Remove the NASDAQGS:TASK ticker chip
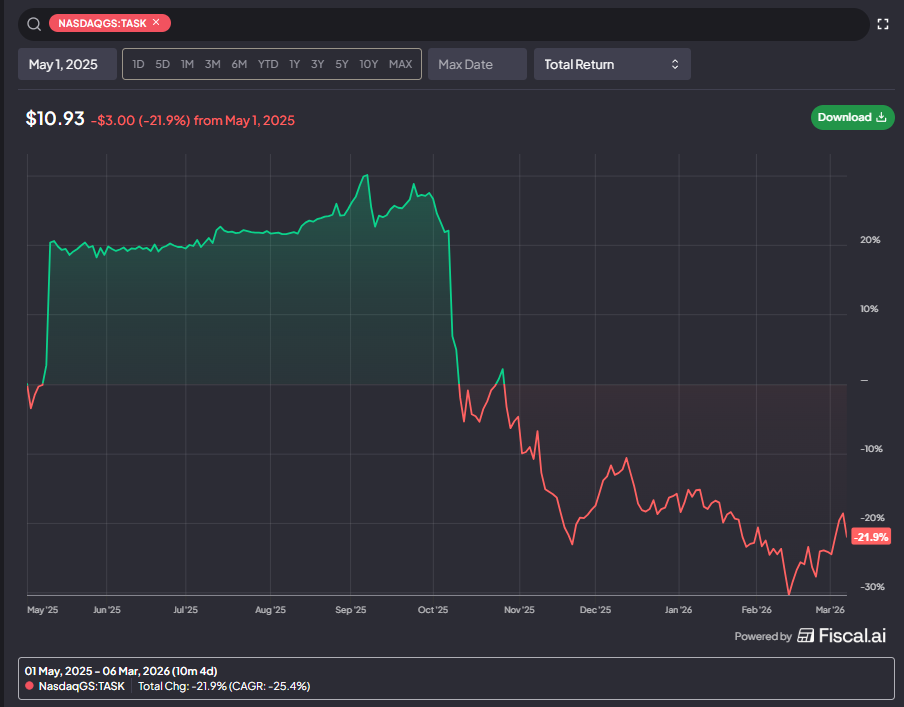The width and height of the screenshot is (904, 707). [156, 22]
